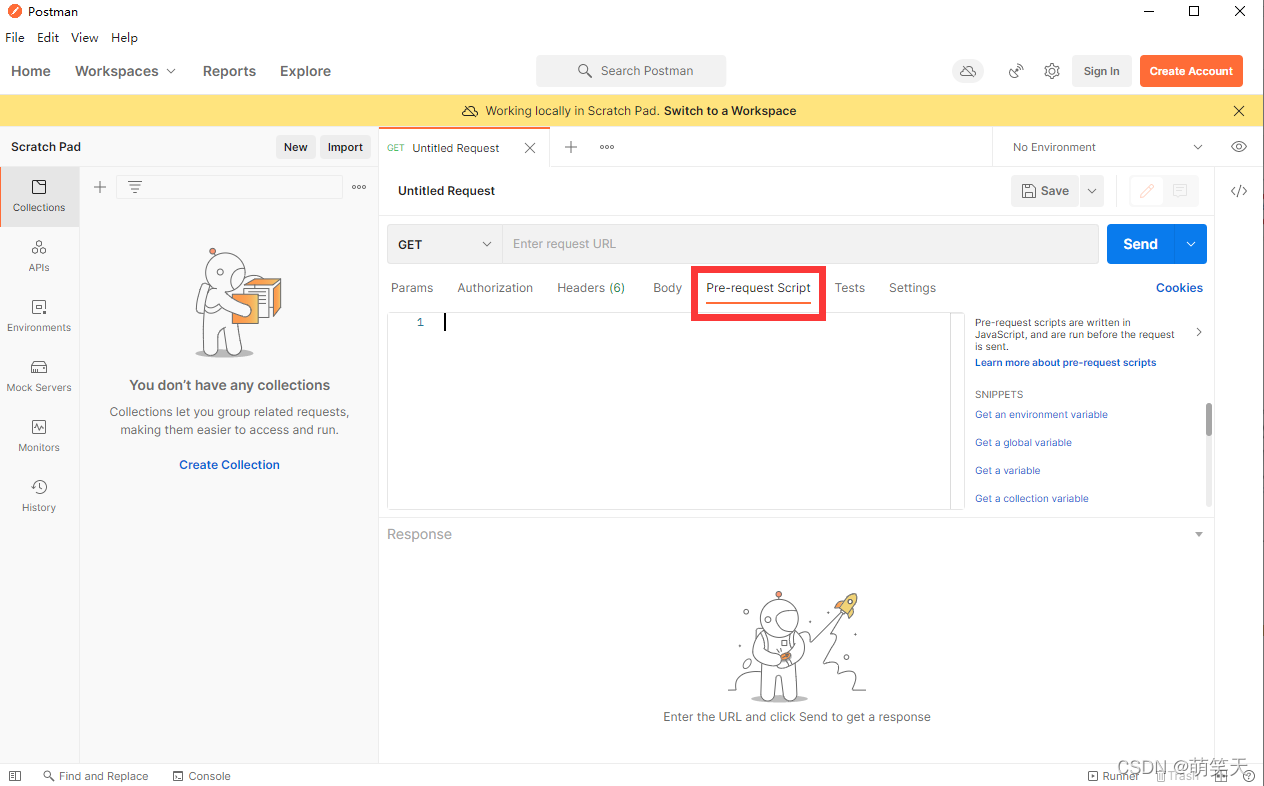Switch to the Params tab
This screenshot has height=786, width=1264.
[x=412, y=288]
